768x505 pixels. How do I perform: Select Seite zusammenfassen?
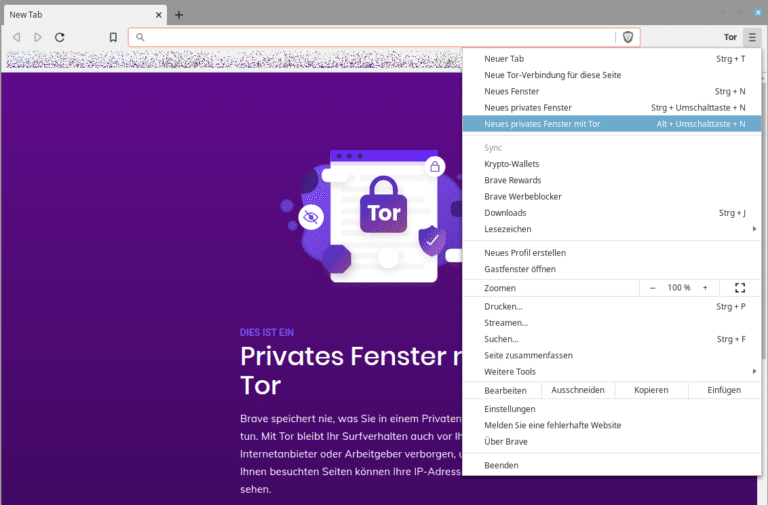(x=612, y=355)
